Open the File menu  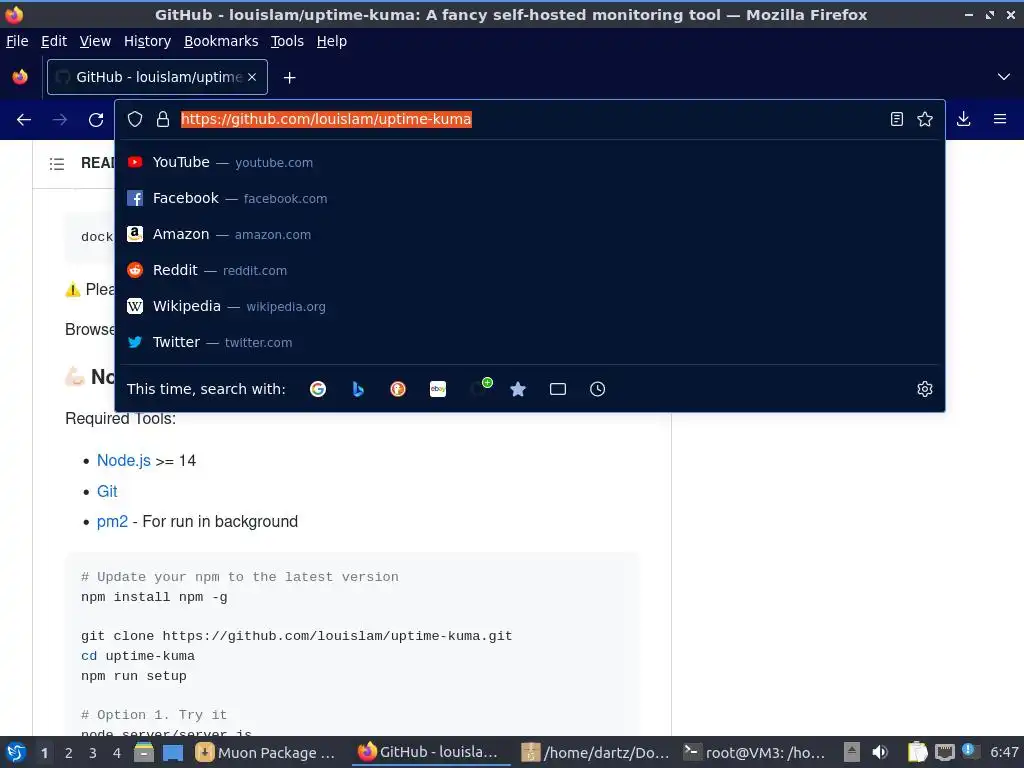click(17, 41)
